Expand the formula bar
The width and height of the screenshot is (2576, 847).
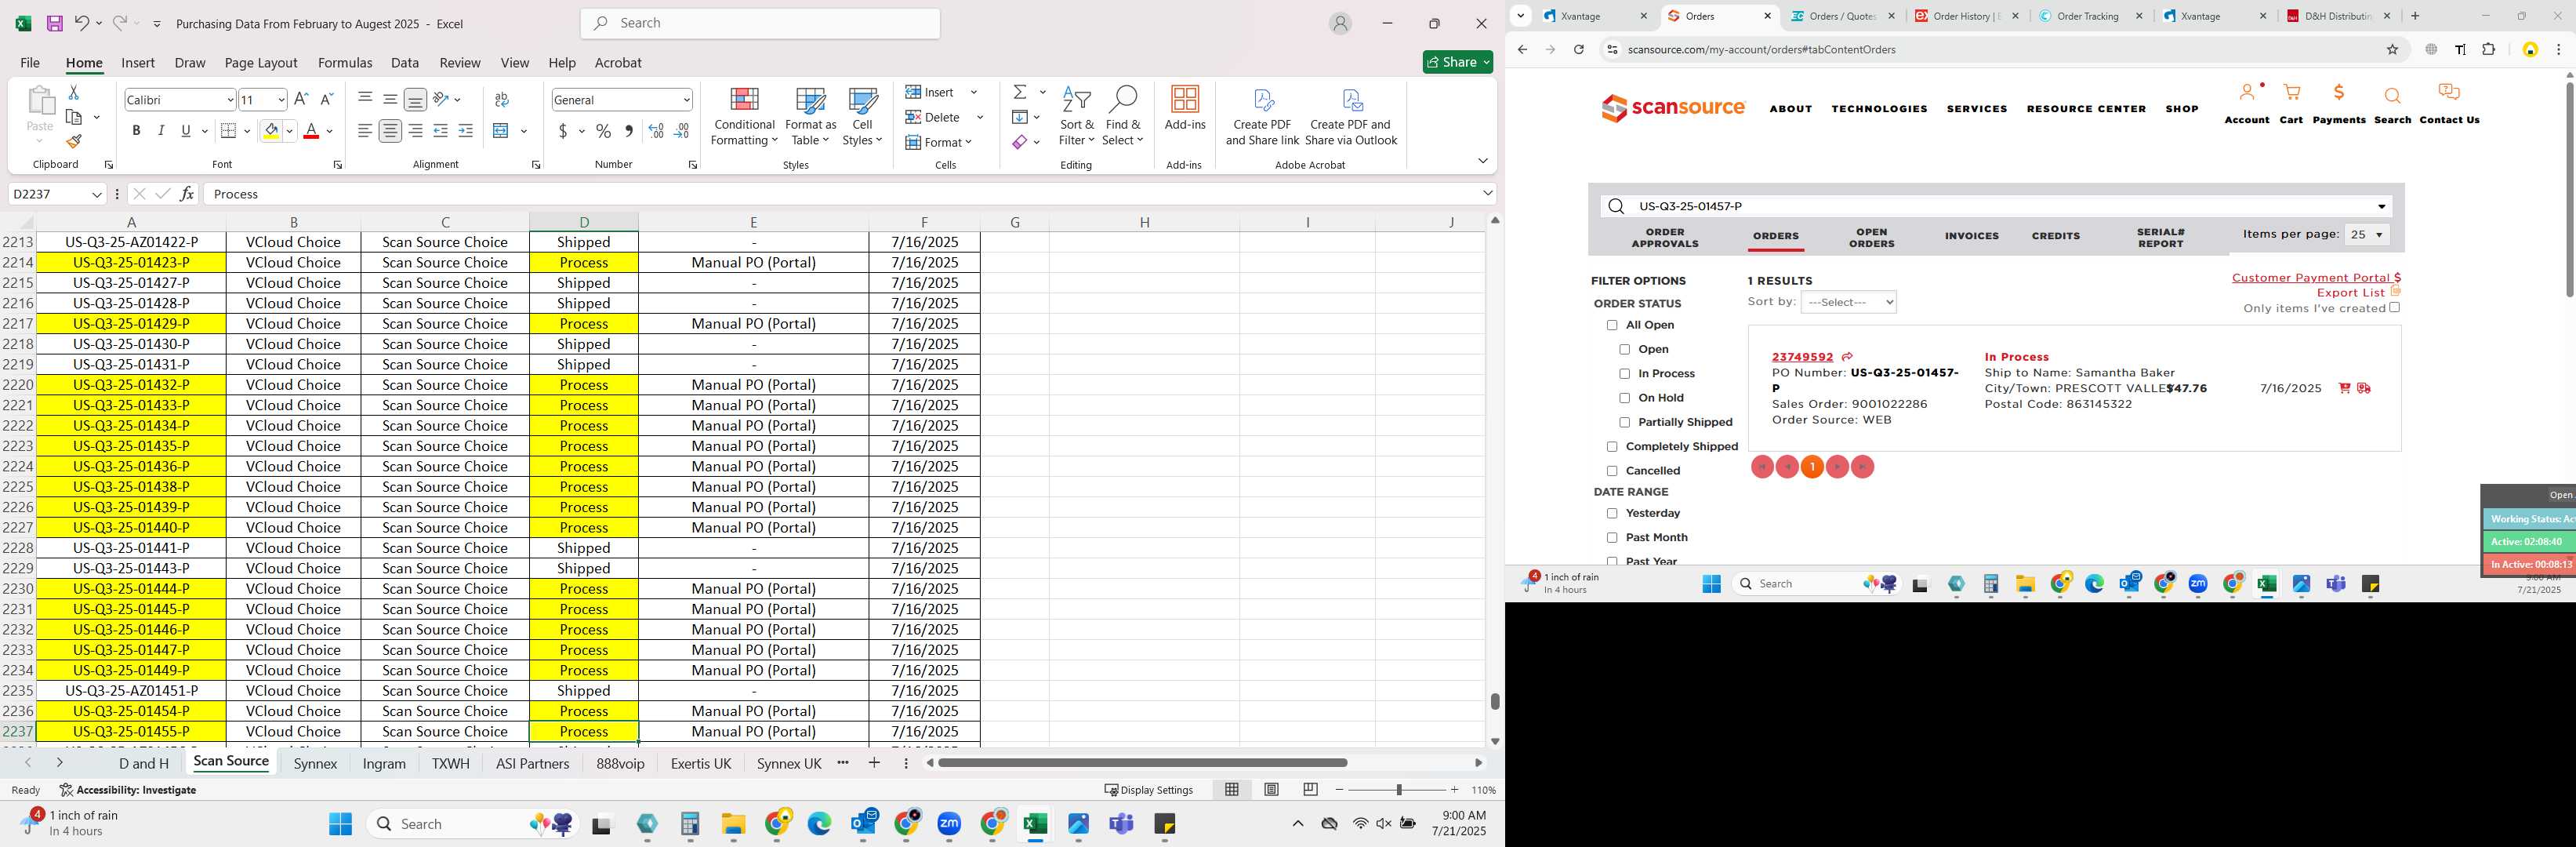click(x=1487, y=194)
